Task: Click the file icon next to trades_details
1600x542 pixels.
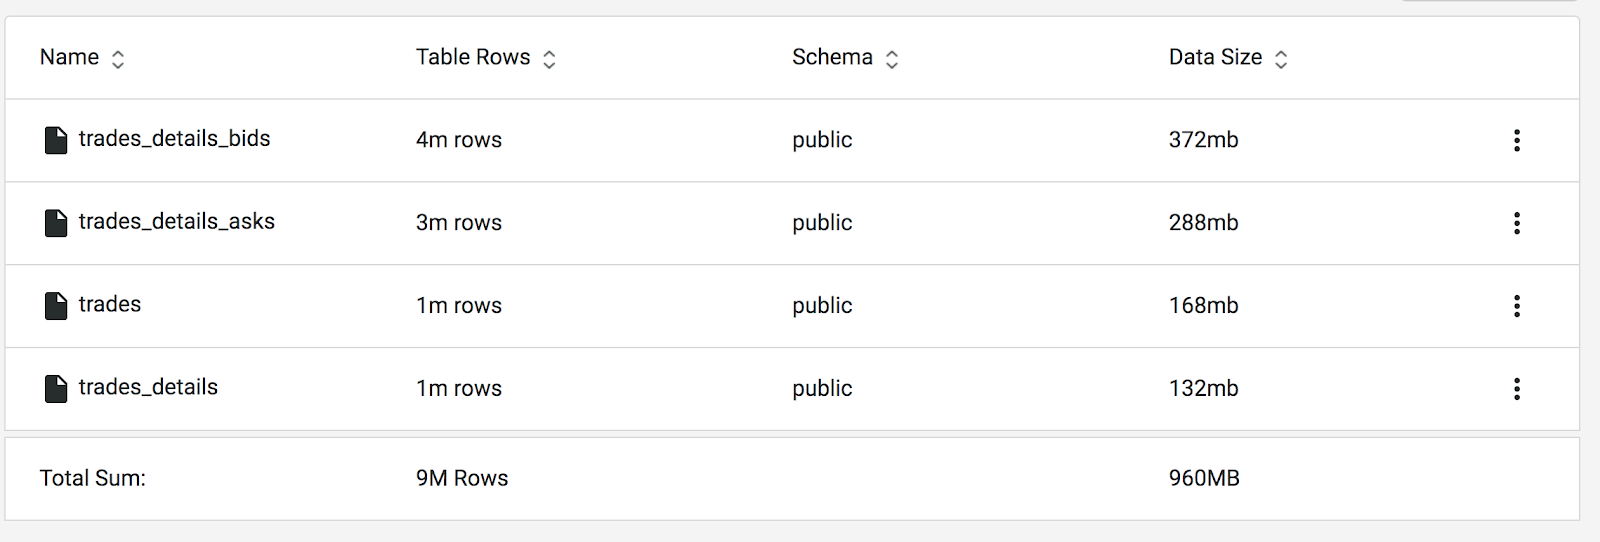Action: pos(56,389)
